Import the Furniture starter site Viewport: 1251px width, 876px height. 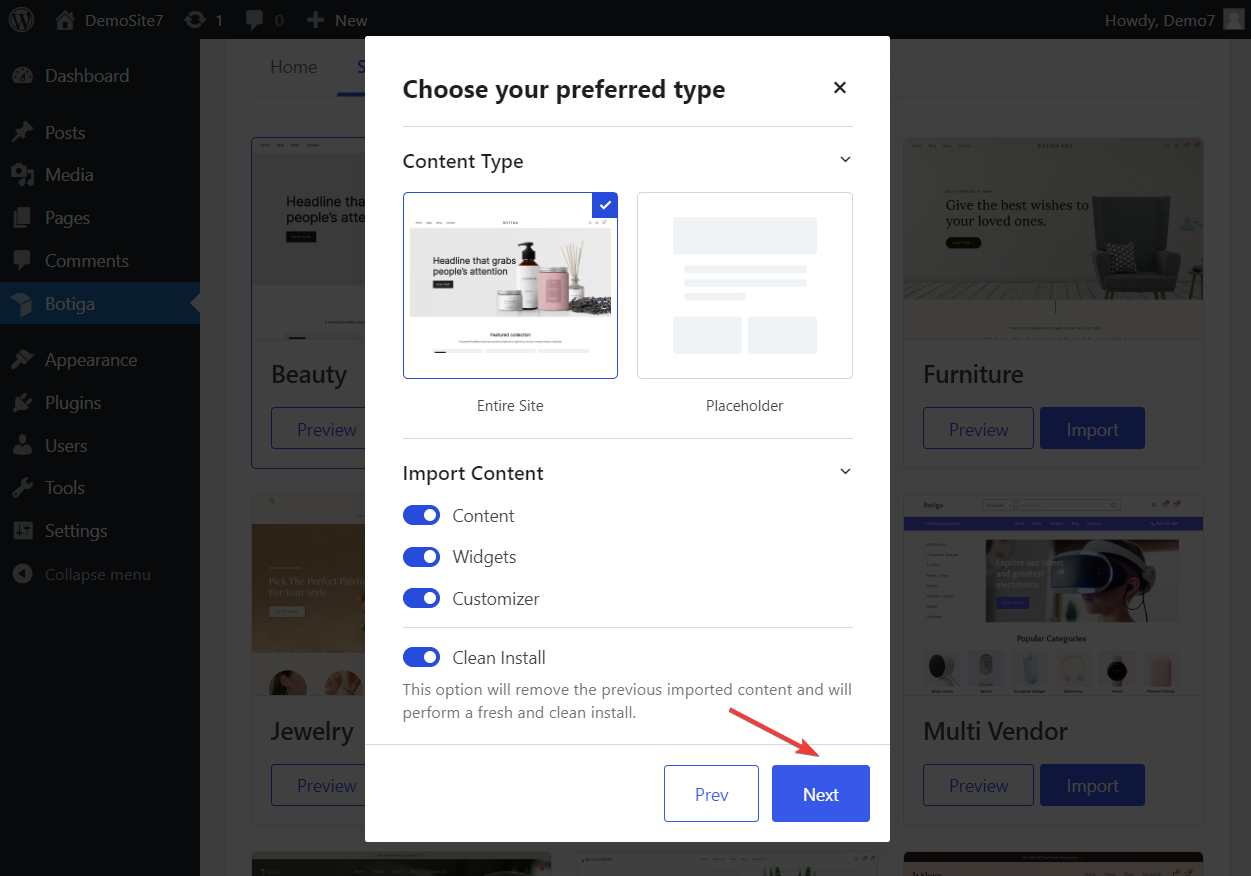point(1092,428)
